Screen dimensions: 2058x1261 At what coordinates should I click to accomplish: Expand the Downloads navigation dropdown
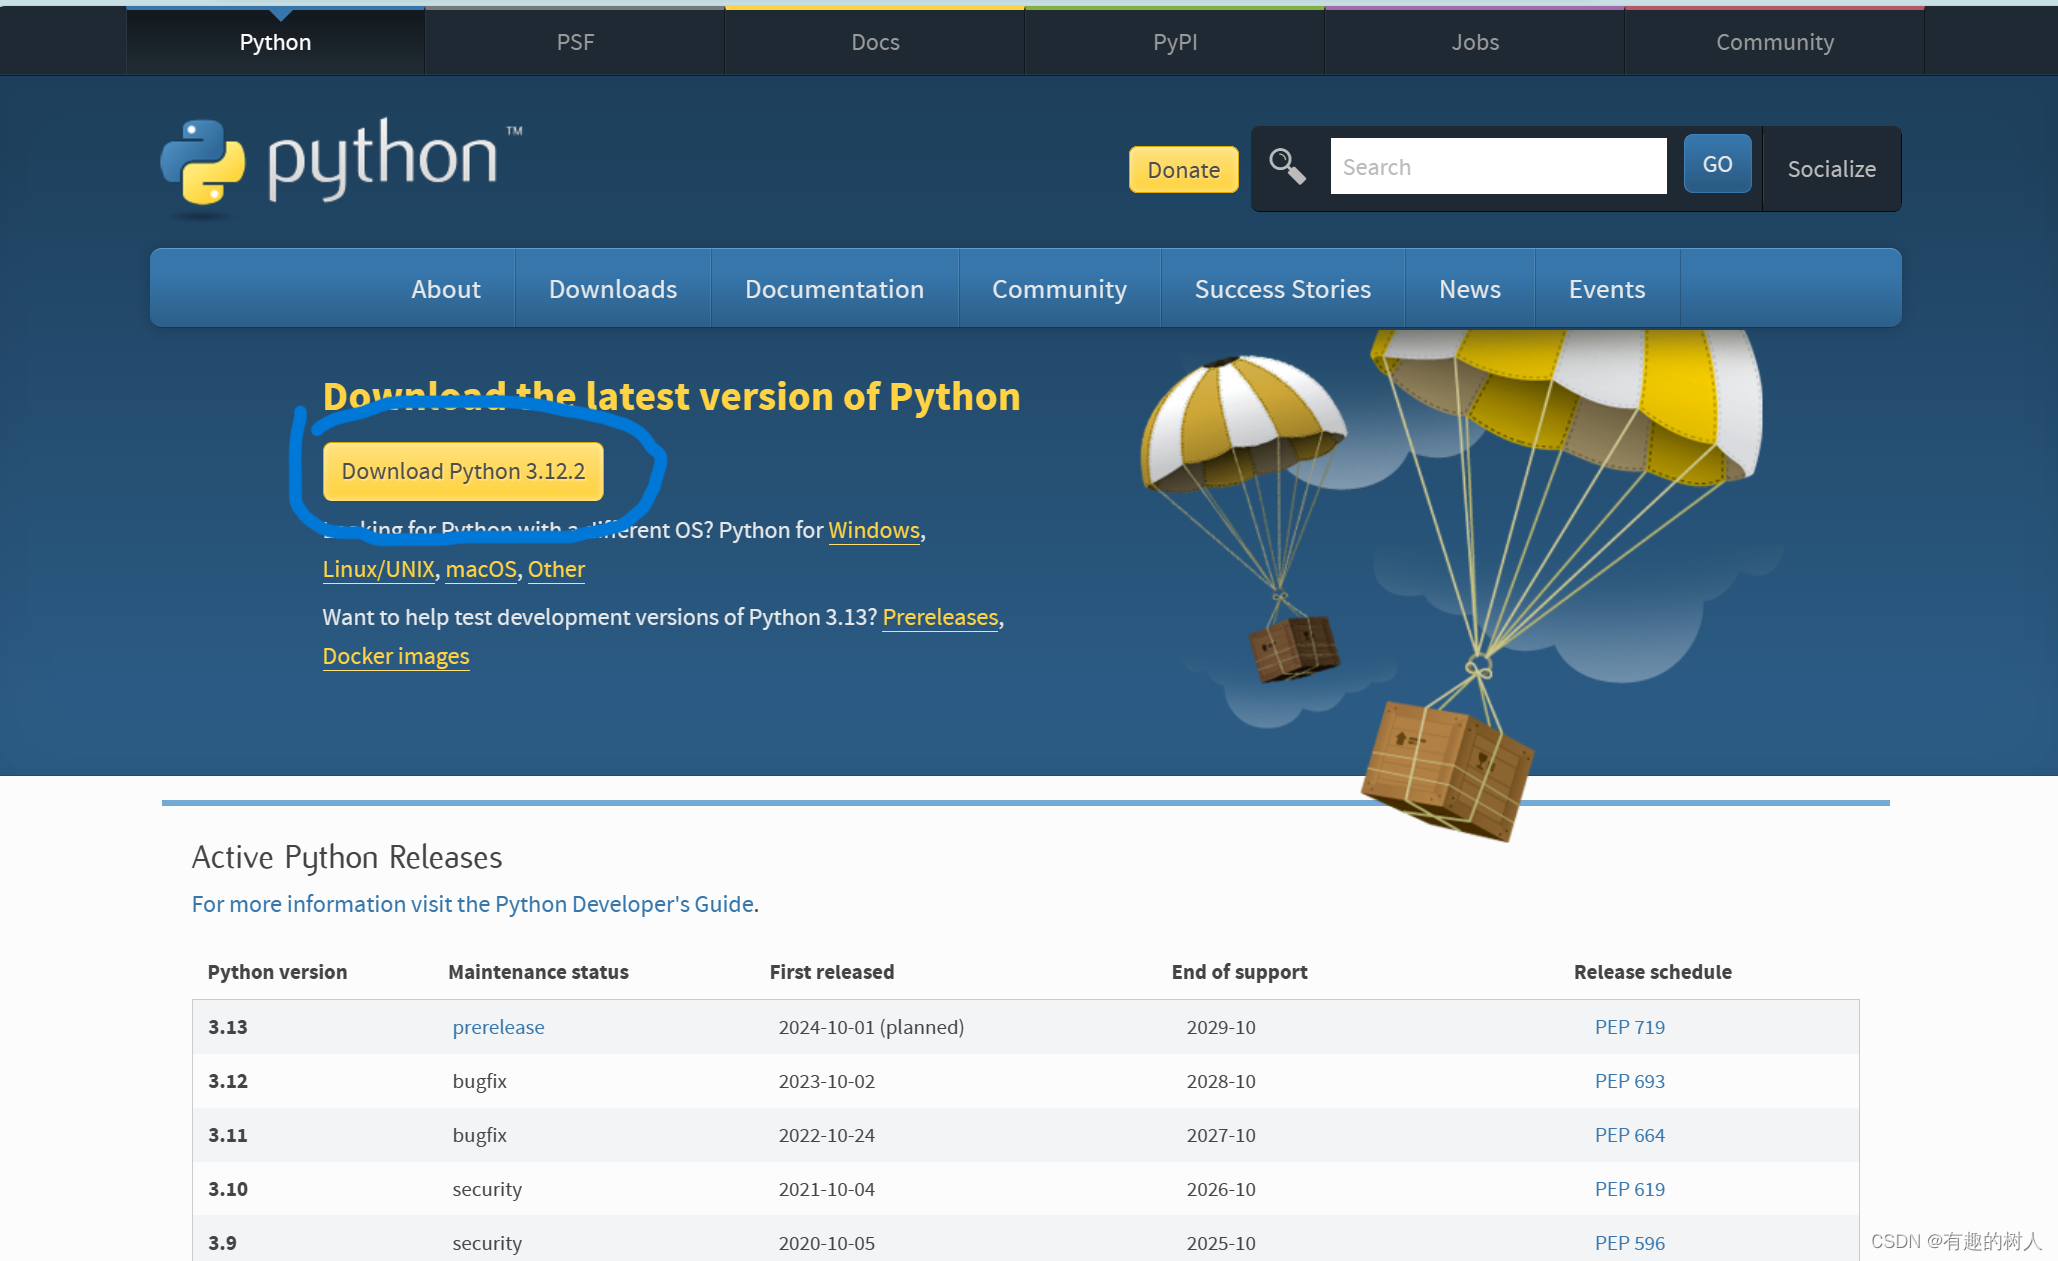(x=612, y=290)
